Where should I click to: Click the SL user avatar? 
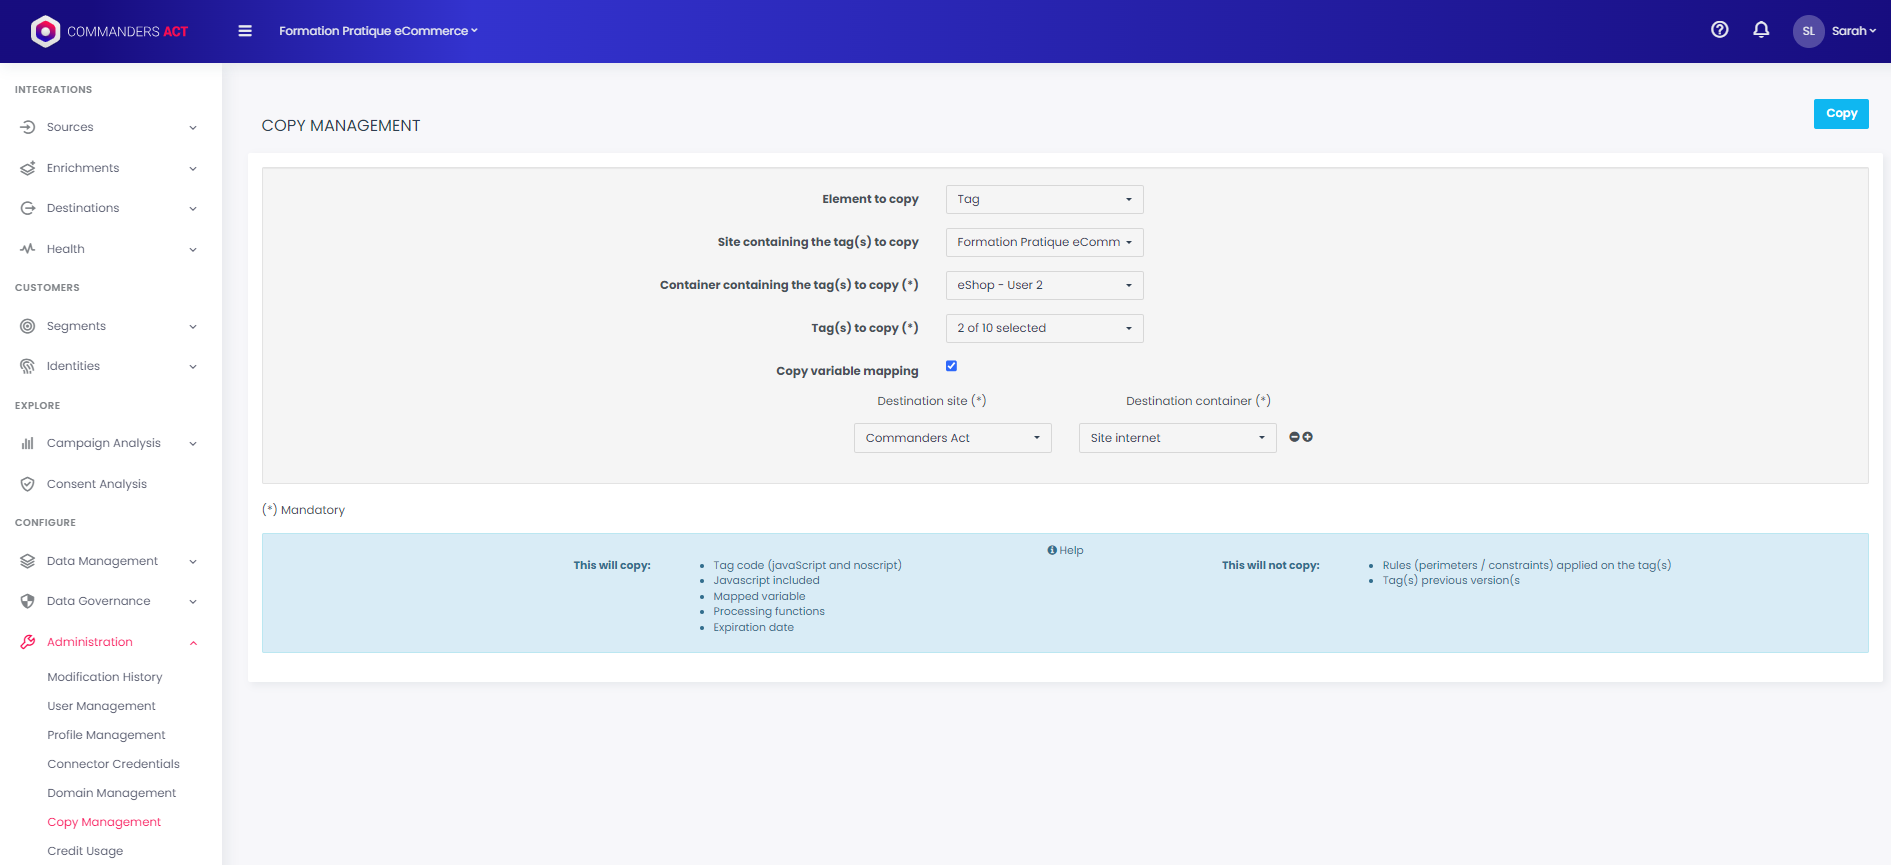coord(1808,31)
